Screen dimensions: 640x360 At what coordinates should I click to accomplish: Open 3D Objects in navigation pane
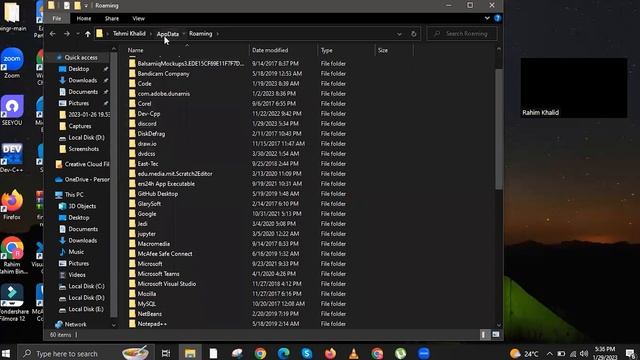coord(82,206)
